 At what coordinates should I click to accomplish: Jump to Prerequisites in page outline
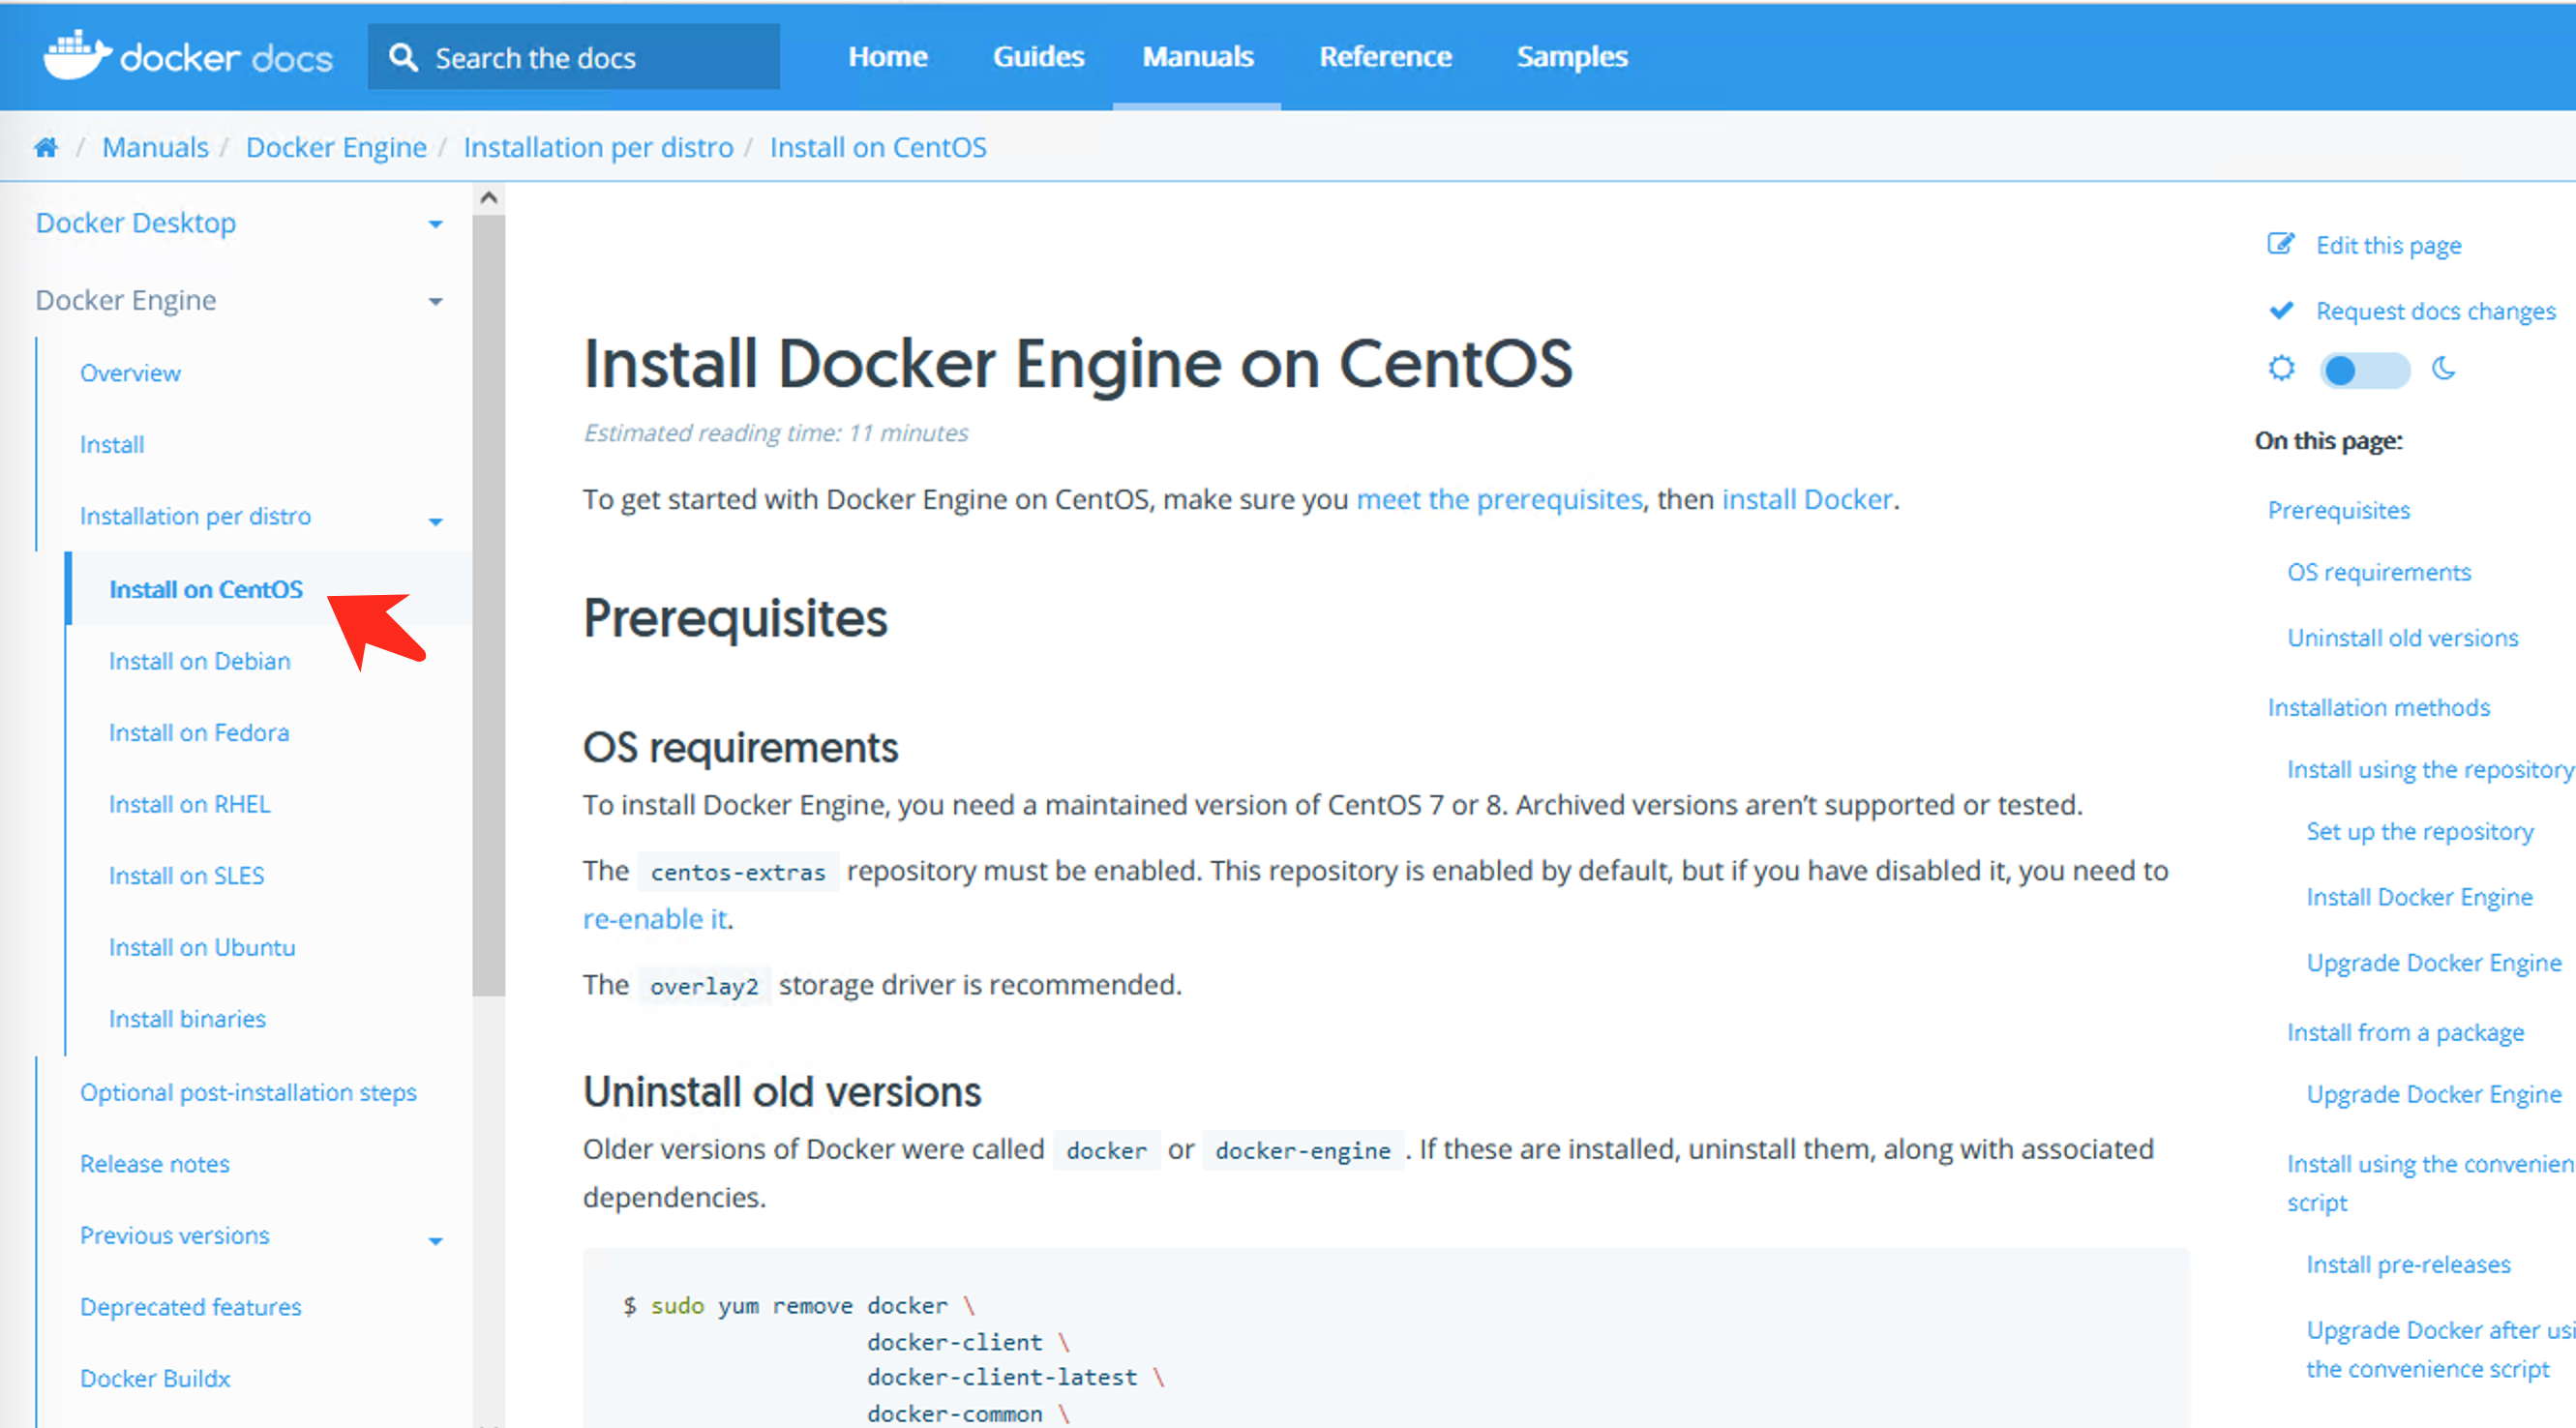2338,510
